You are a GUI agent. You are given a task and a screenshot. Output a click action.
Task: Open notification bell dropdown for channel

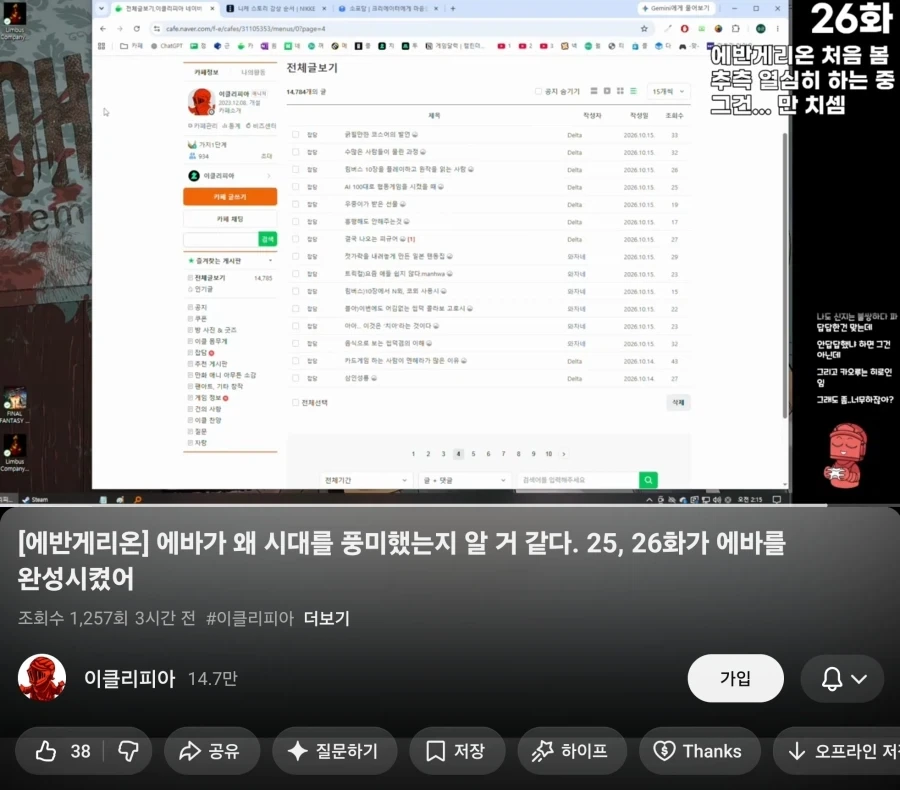click(842, 679)
